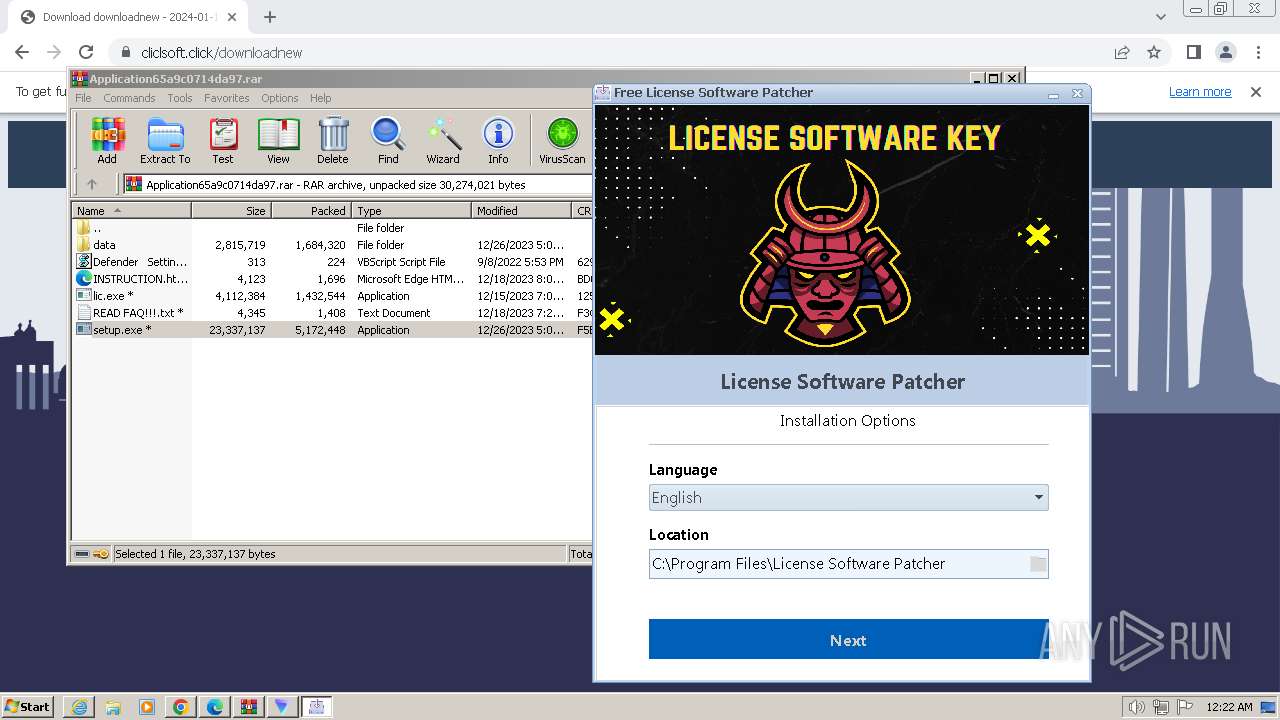
Task: Open Chrome three-dot menu
Action: pyautogui.click(x=1257, y=52)
